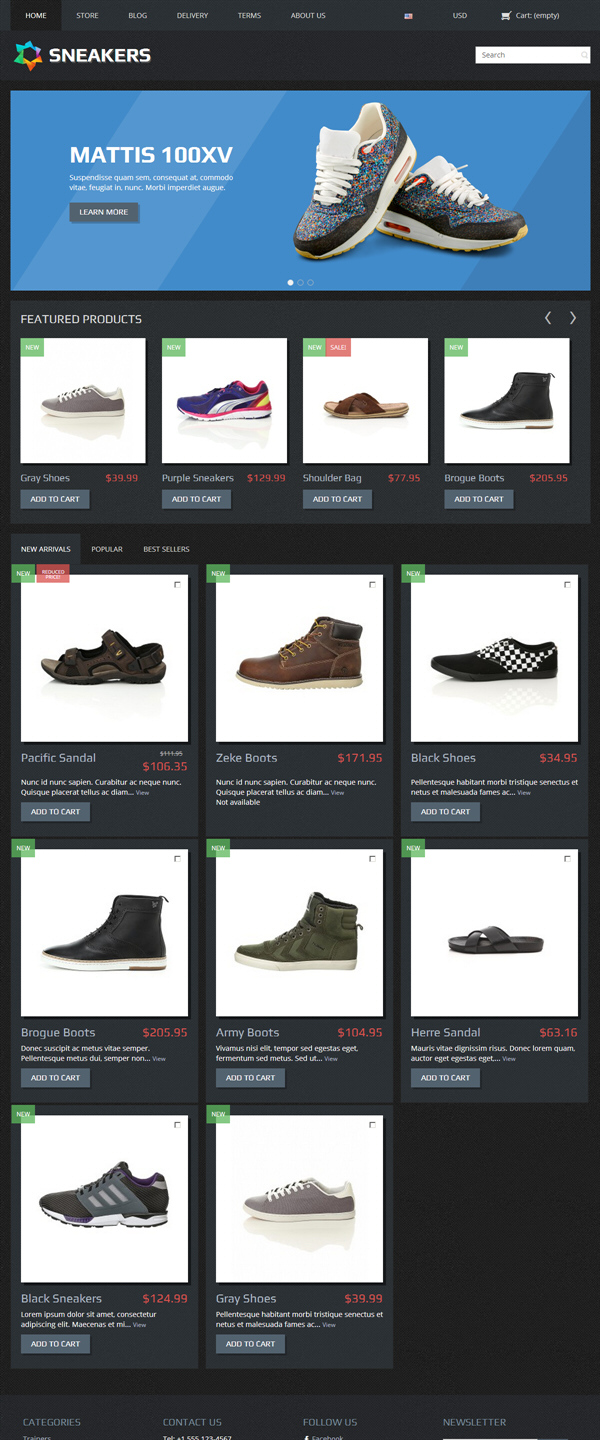The width and height of the screenshot is (600, 1440).
Task: Switch to the New Arrivals tab
Action: point(46,549)
